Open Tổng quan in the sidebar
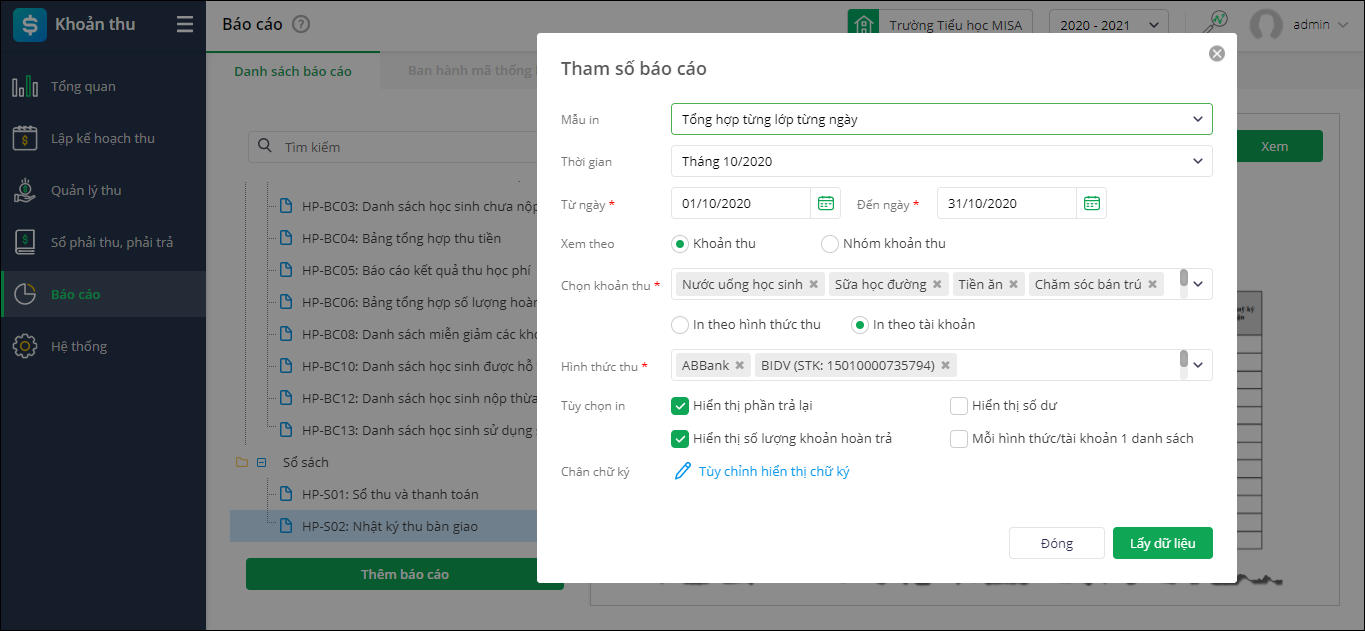Image resolution: width=1365 pixels, height=631 pixels. (x=83, y=87)
